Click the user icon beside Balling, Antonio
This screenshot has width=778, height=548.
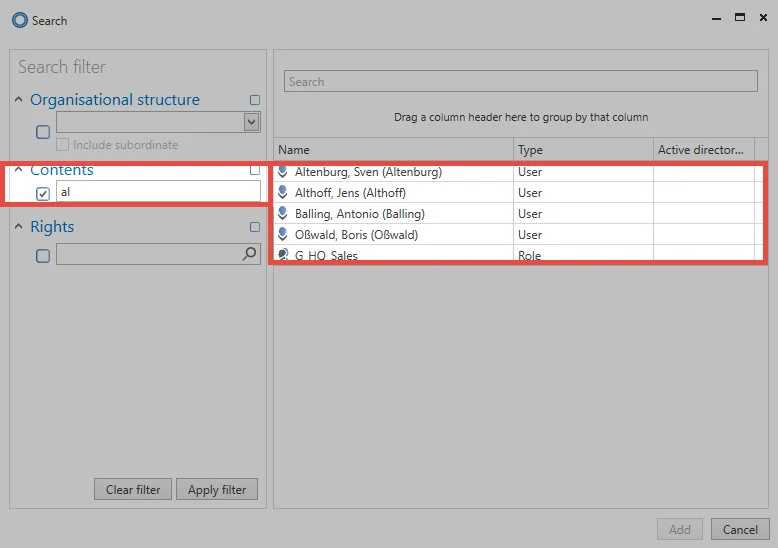coord(283,213)
